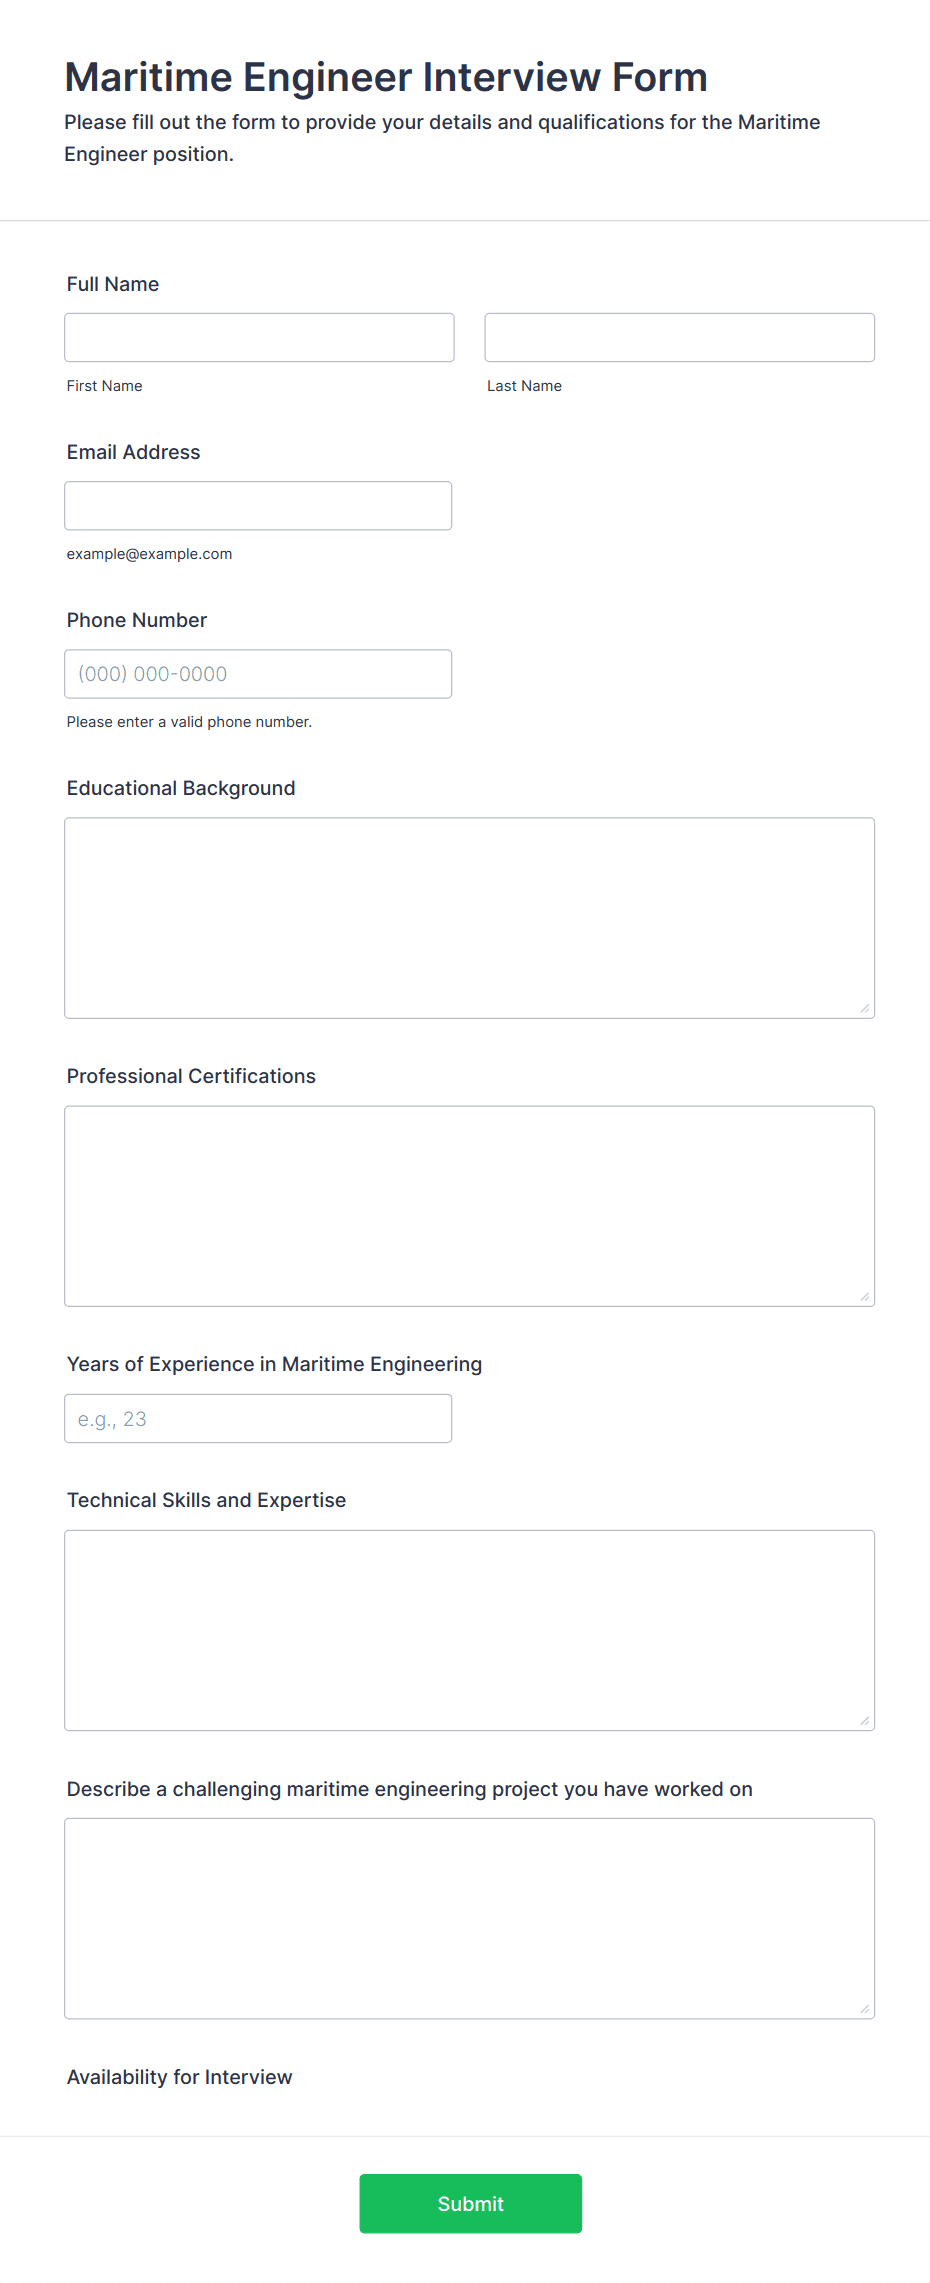Click the First Name input field

[259, 337]
